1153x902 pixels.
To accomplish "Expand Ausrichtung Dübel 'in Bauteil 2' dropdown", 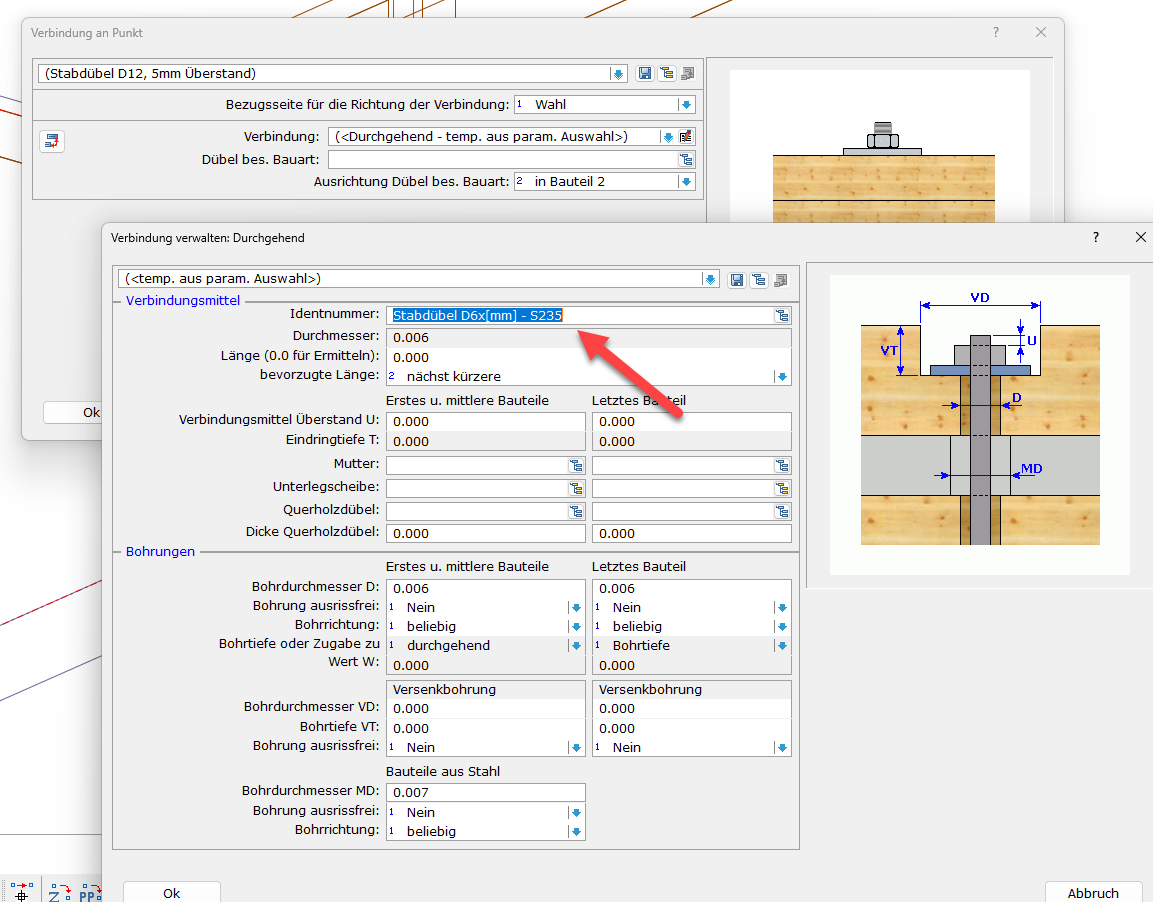I will [x=686, y=182].
